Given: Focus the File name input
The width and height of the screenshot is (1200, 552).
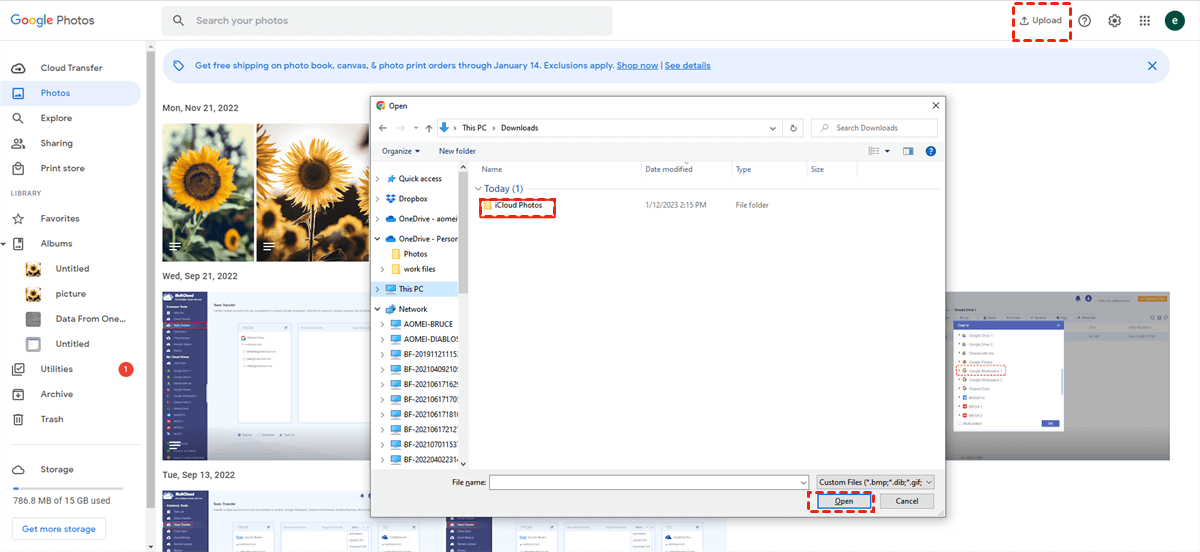Looking at the screenshot, I should tap(649, 482).
